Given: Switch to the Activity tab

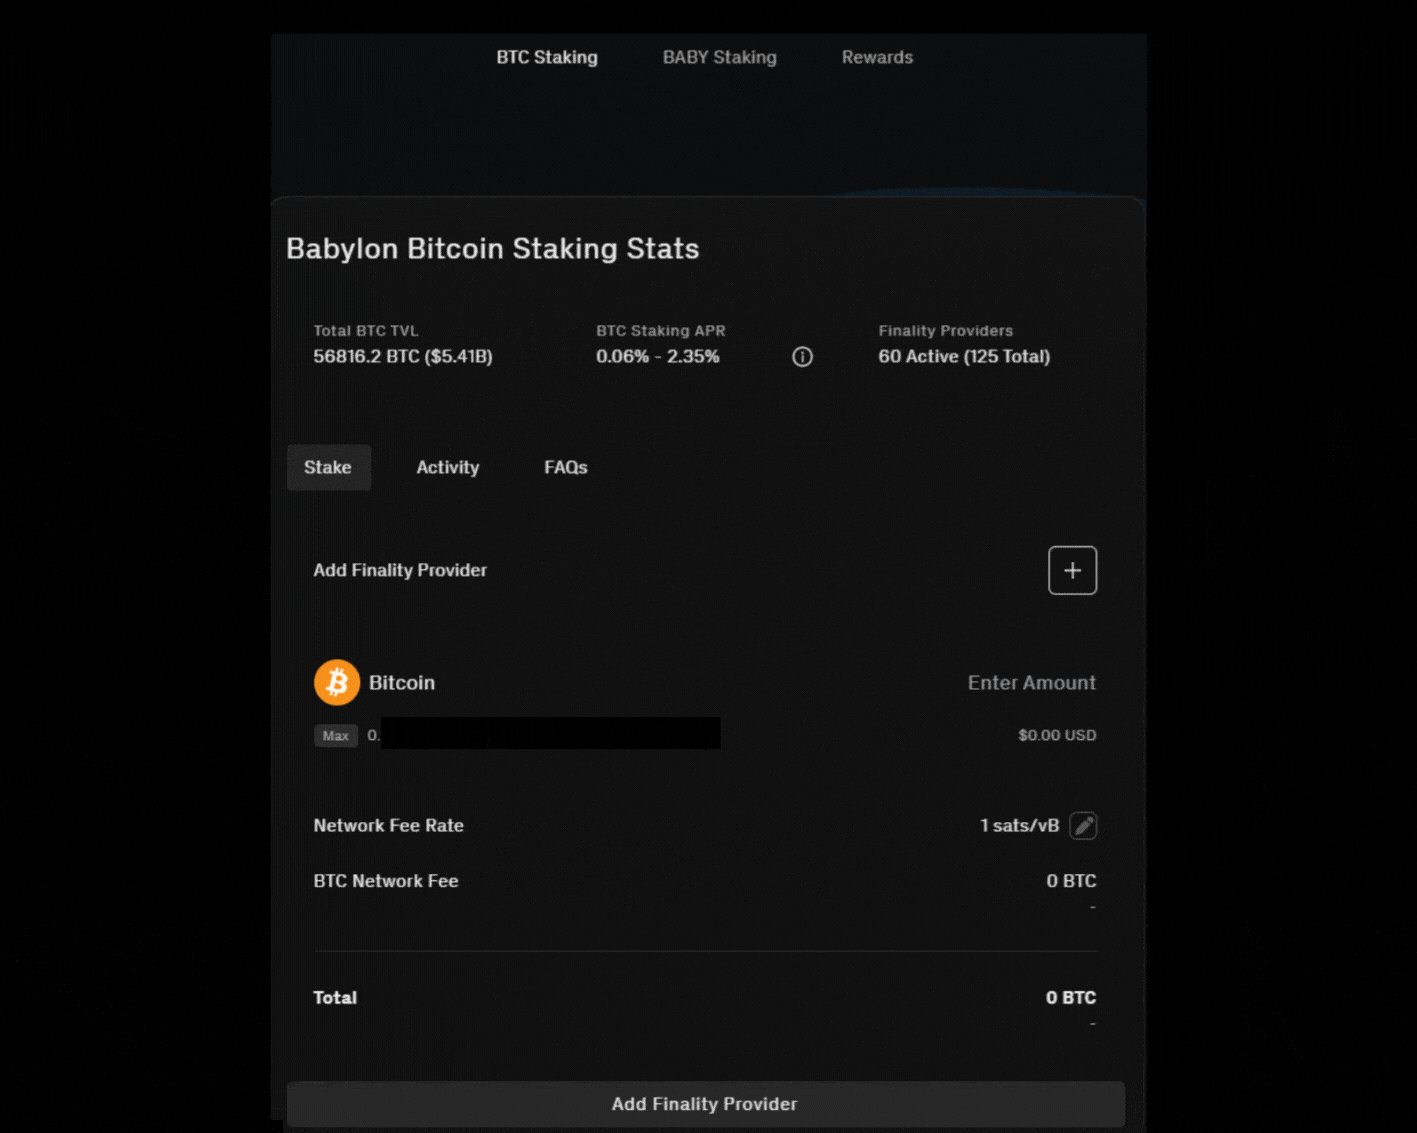Looking at the screenshot, I should [447, 467].
